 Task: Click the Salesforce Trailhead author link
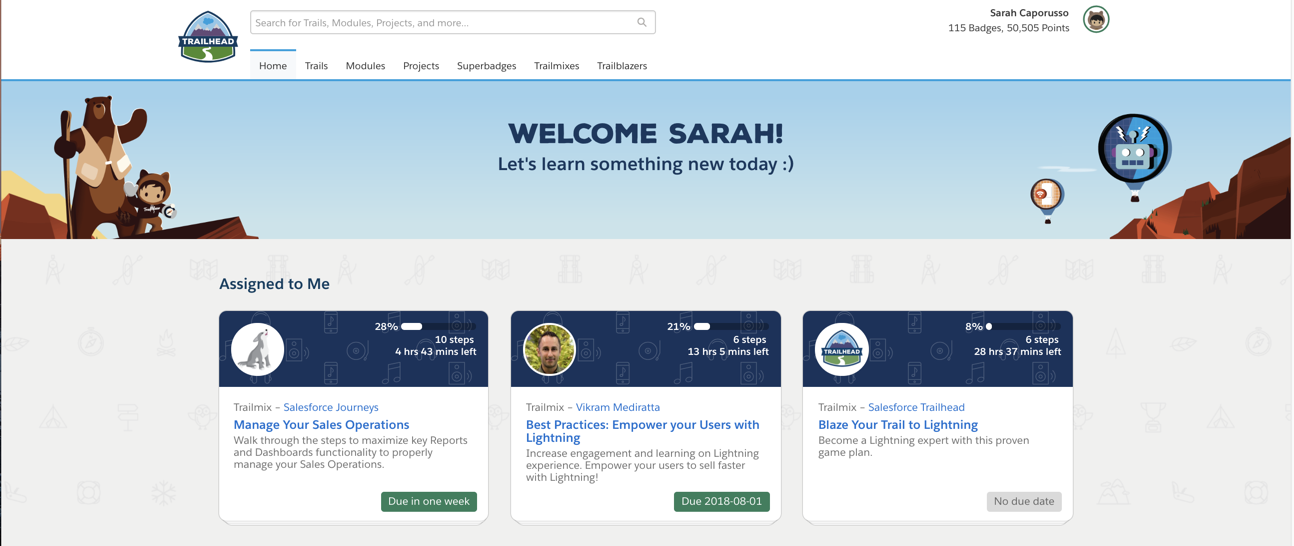916,407
